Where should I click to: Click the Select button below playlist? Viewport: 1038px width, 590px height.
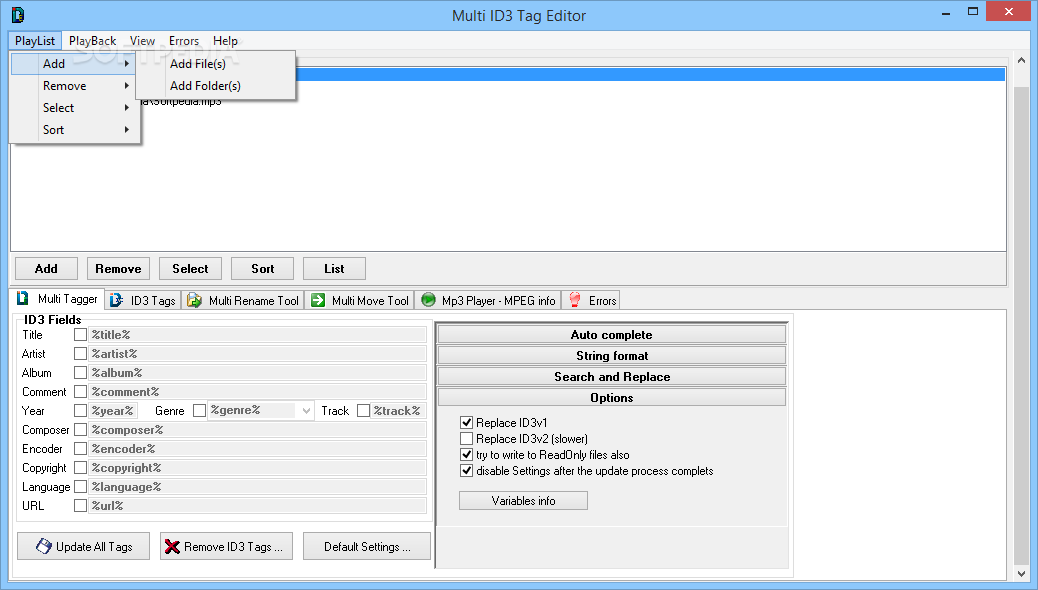[x=191, y=269]
